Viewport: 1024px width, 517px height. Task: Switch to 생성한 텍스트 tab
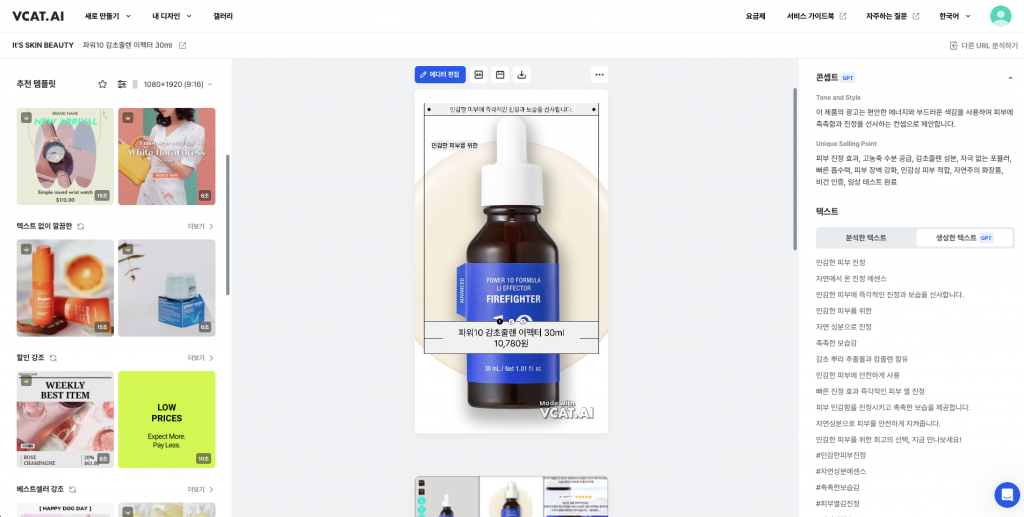click(965, 238)
